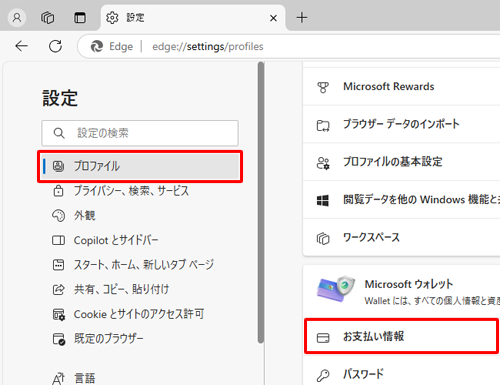Screen dimensions: 500x385
Task: Click the magnifier icon in settings search
Action: (59, 133)
